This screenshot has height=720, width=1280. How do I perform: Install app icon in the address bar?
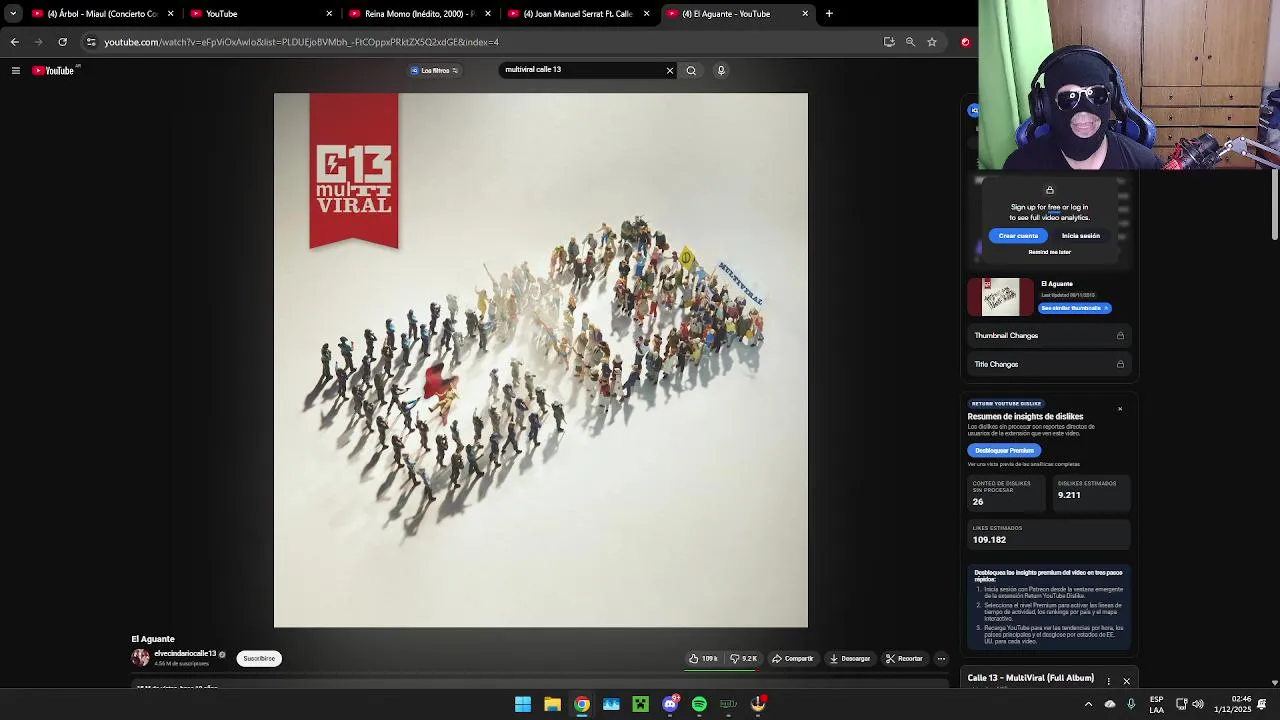(x=889, y=42)
